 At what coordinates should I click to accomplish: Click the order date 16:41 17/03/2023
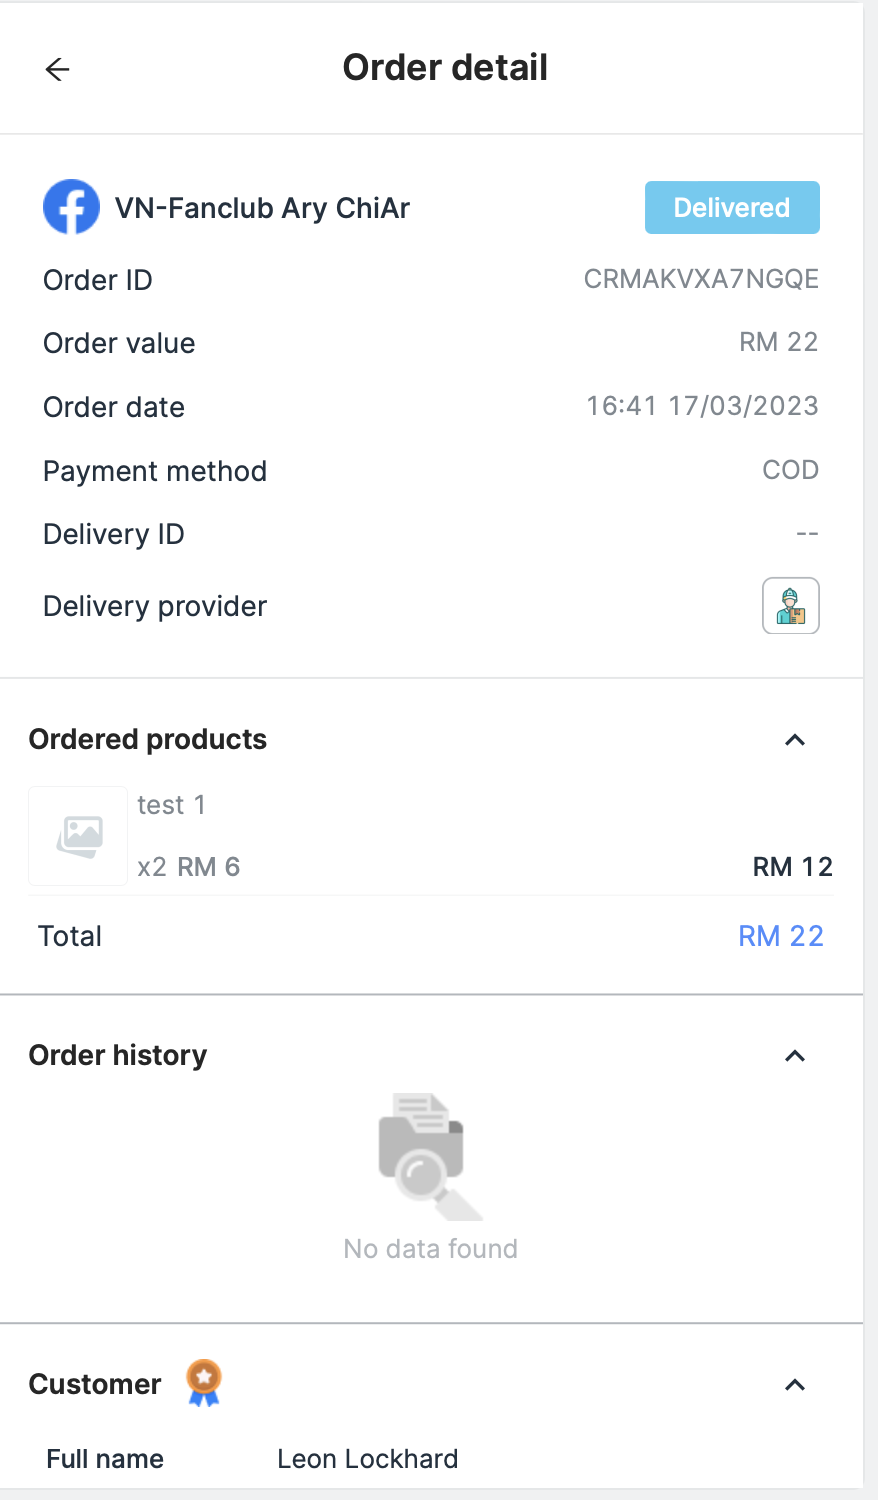point(702,406)
